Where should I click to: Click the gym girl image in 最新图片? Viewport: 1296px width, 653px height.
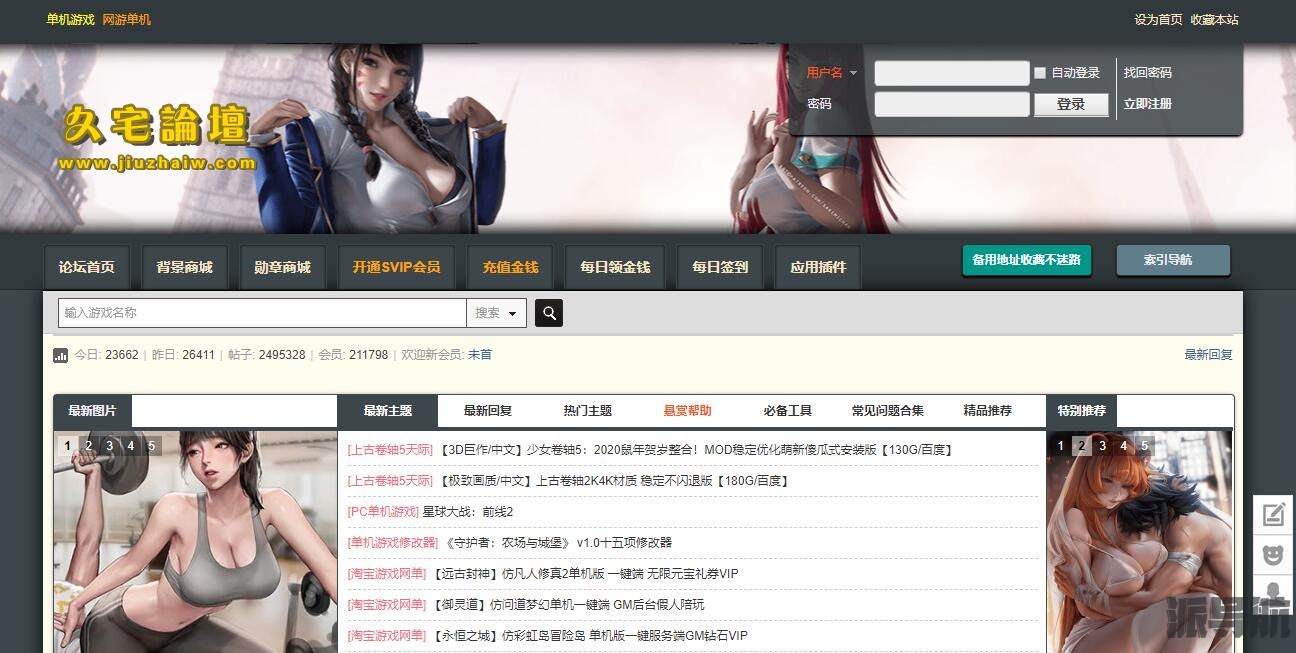point(196,542)
